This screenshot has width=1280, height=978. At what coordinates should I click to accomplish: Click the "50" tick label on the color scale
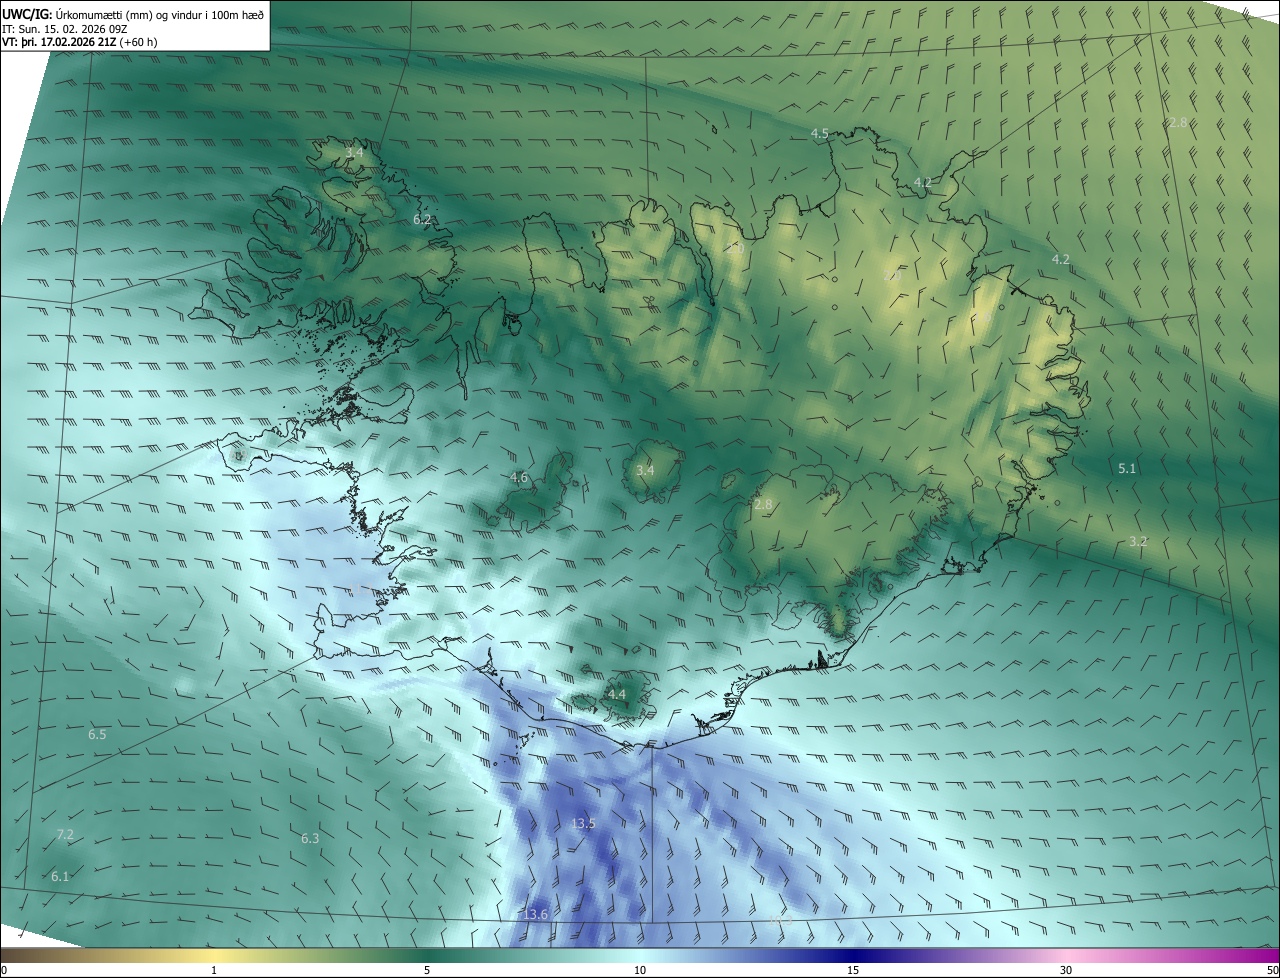click(x=1272, y=971)
